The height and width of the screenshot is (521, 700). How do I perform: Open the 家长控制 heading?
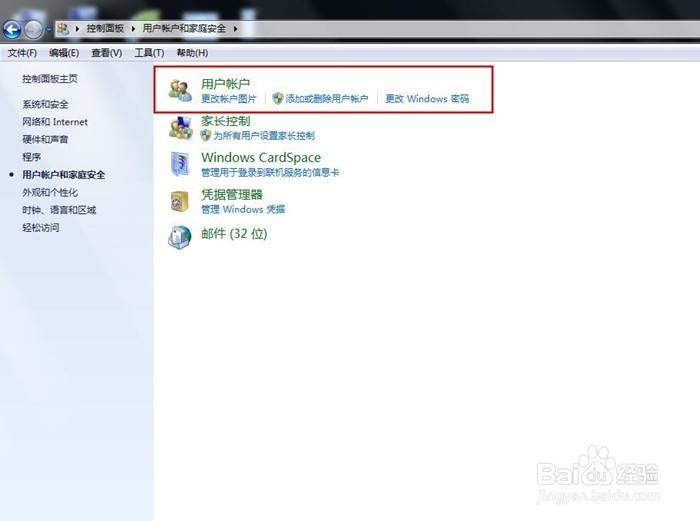[x=225, y=121]
